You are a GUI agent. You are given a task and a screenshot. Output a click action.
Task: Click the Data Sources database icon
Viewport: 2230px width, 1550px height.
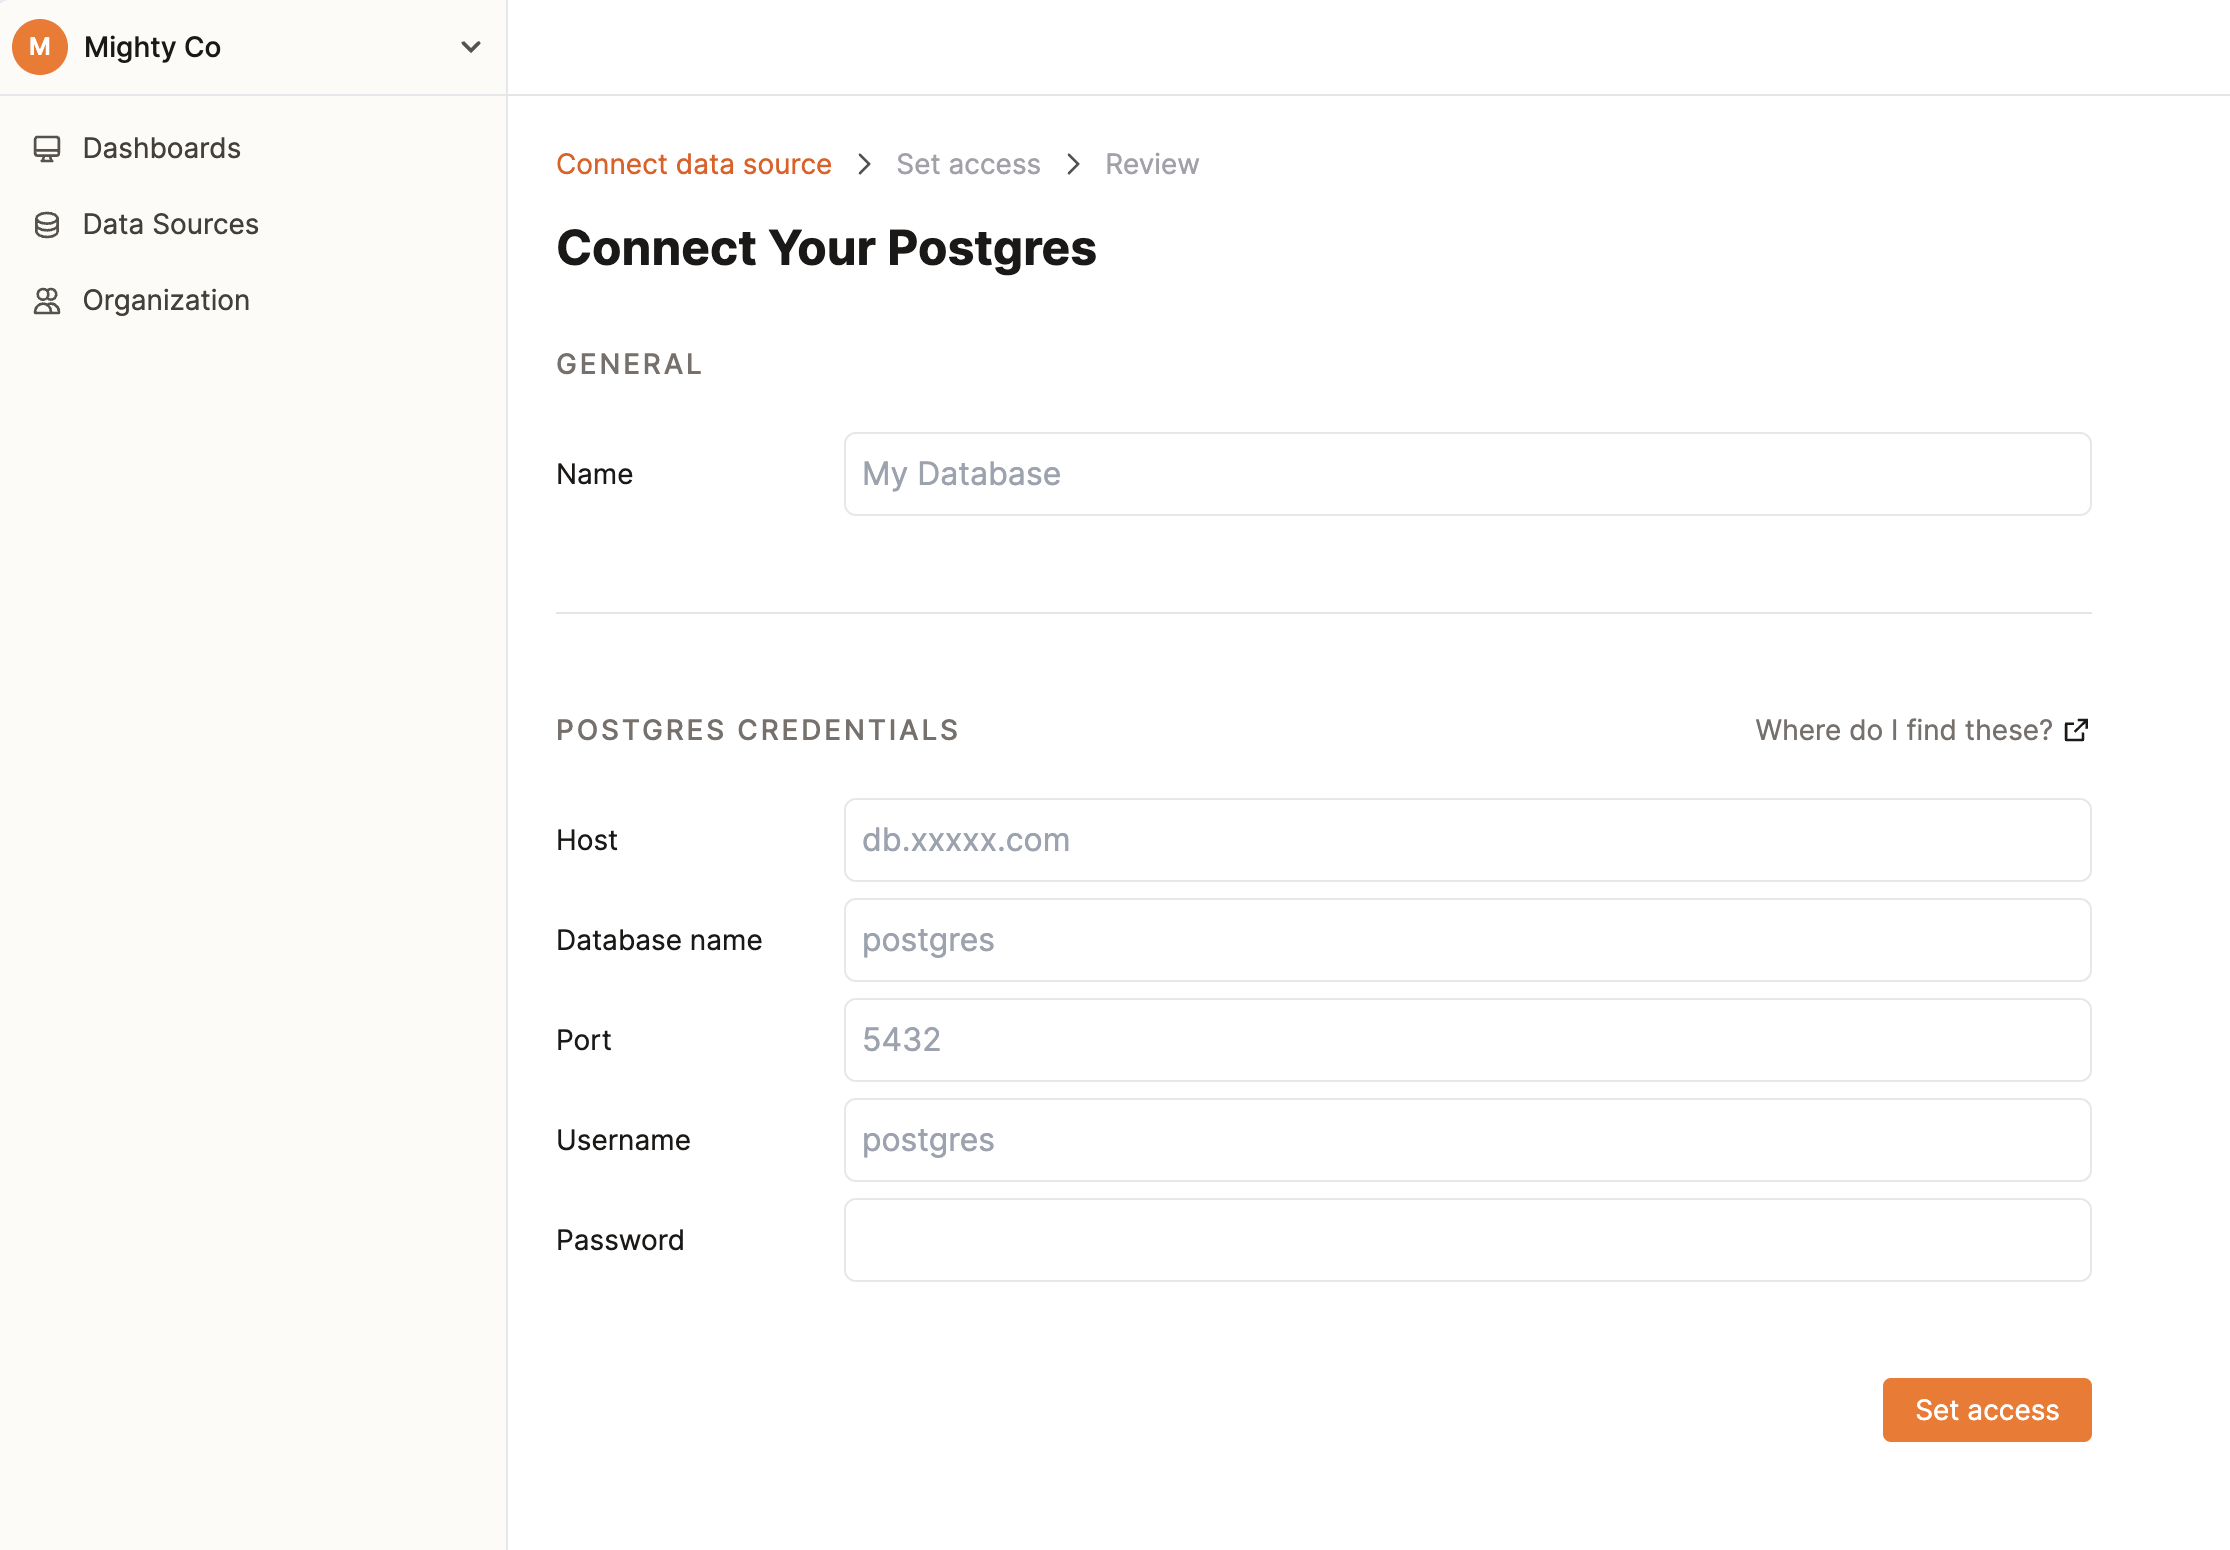point(47,225)
